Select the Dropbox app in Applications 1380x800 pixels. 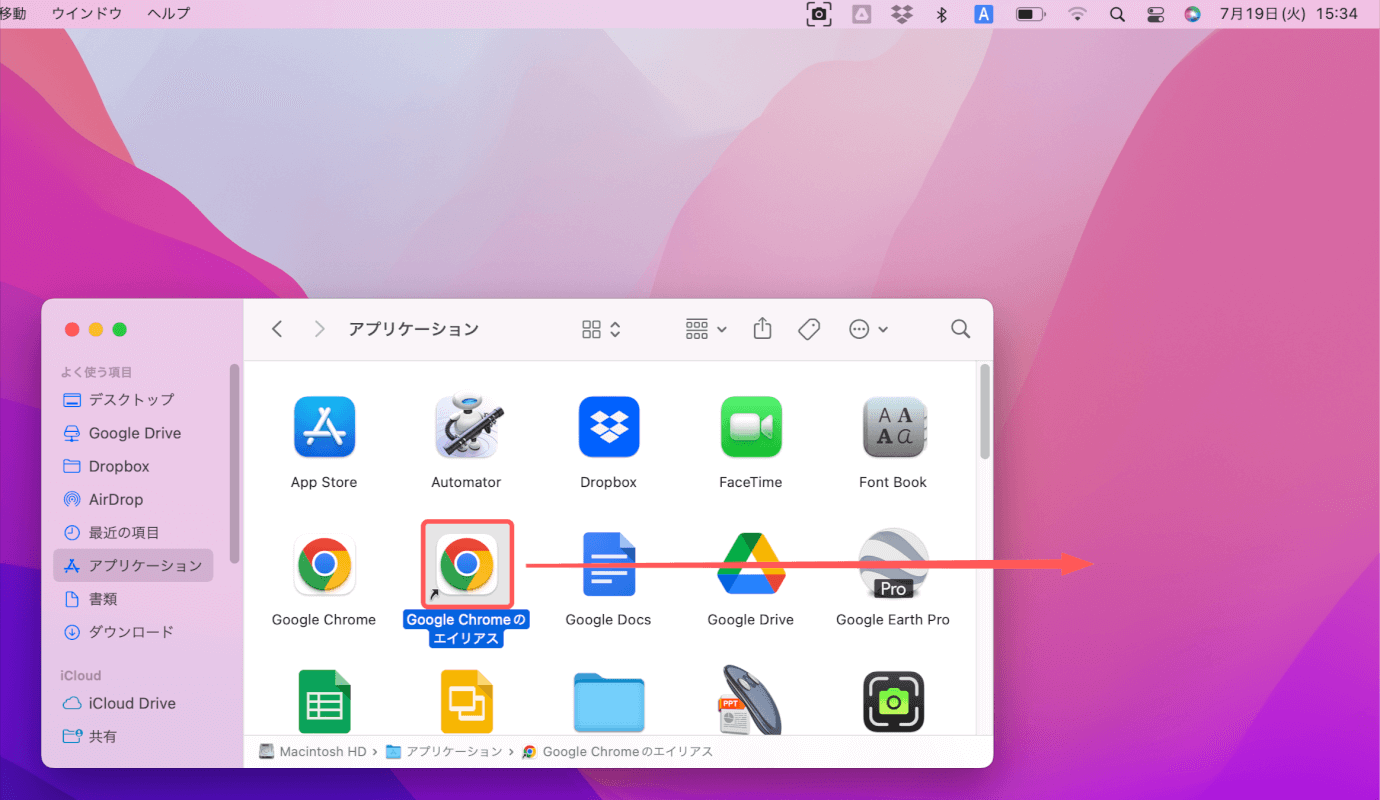608,427
